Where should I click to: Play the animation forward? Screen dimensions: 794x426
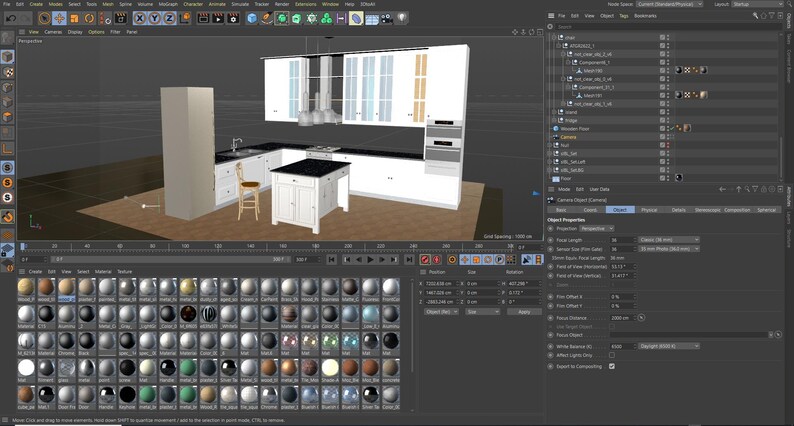click(x=370, y=259)
